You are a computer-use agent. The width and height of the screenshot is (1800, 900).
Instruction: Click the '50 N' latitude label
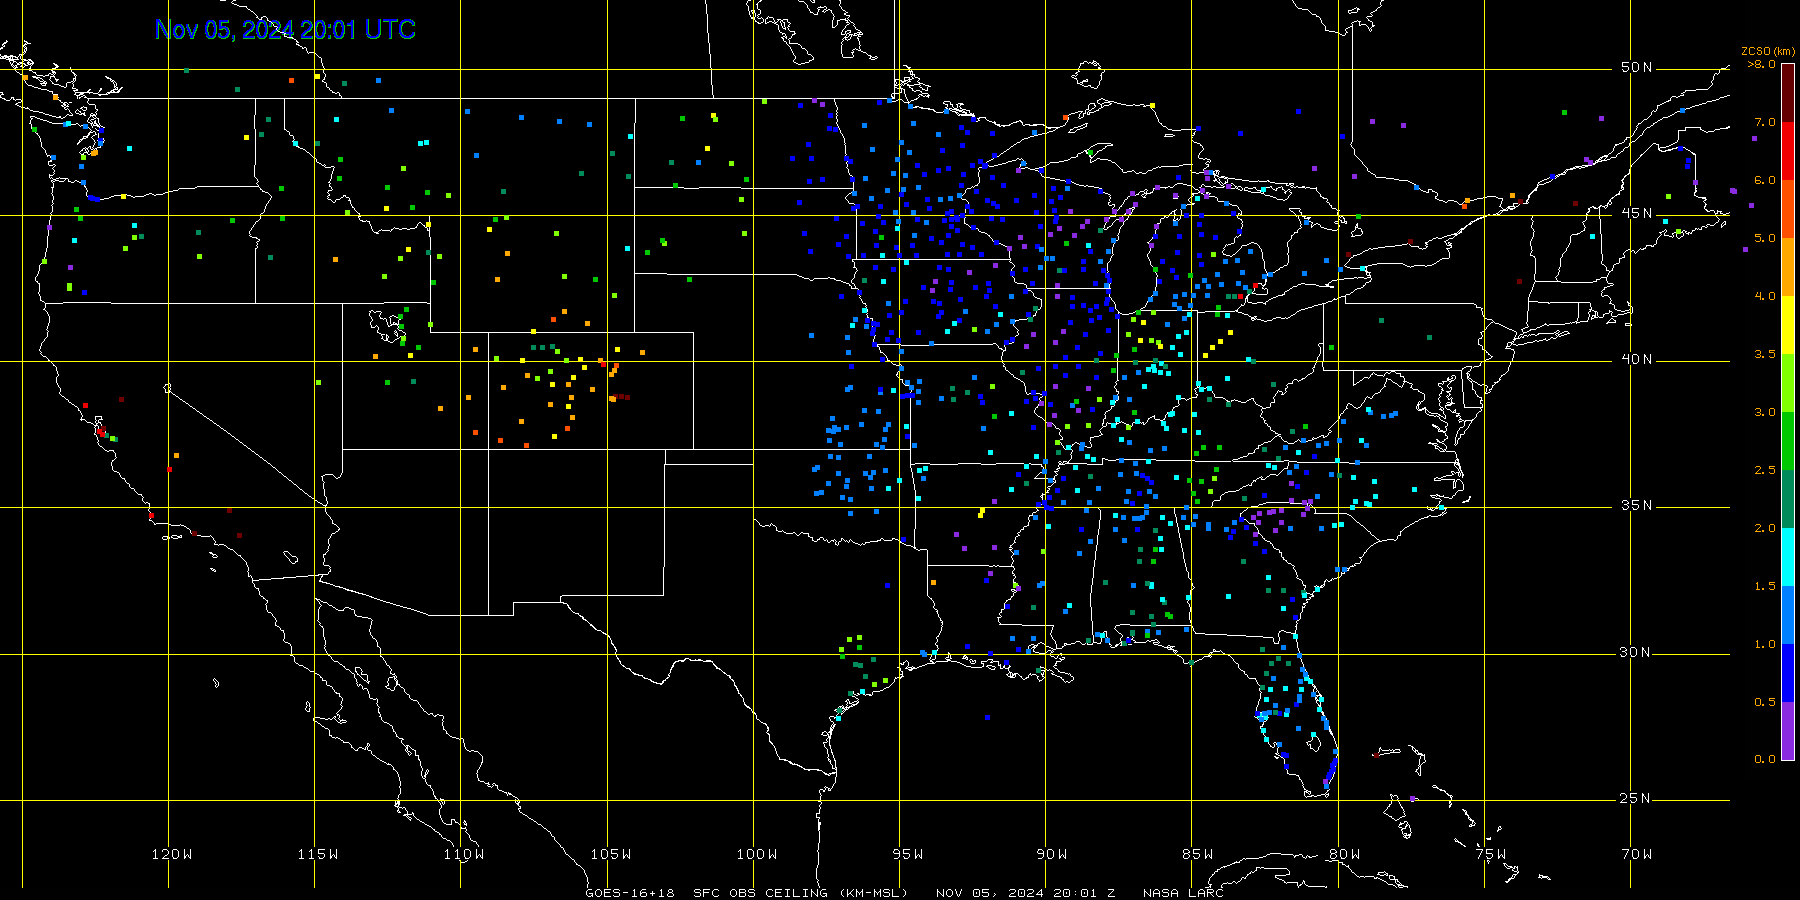1636,67
